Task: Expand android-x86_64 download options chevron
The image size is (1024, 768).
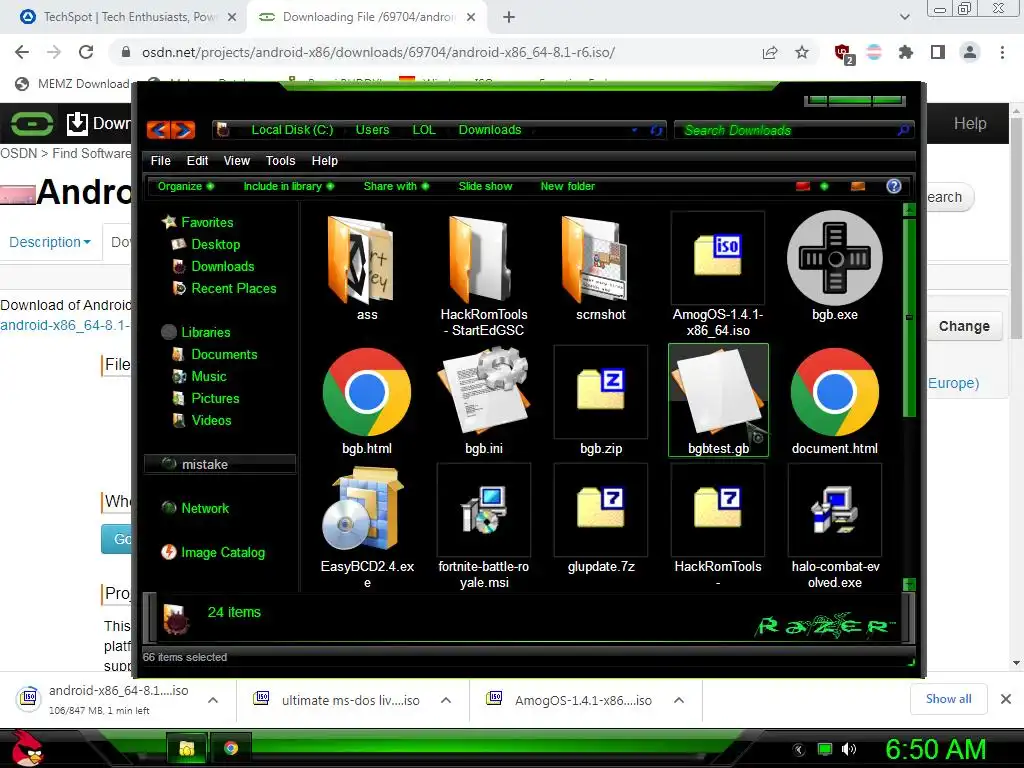Action: pyautogui.click(x=212, y=700)
